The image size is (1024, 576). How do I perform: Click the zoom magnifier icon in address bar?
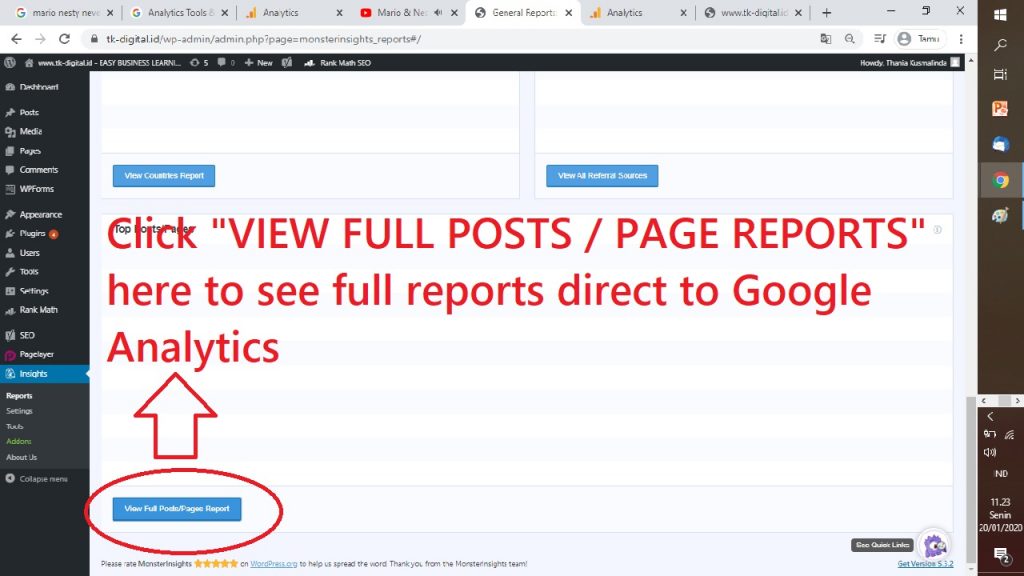click(x=849, y=39)
